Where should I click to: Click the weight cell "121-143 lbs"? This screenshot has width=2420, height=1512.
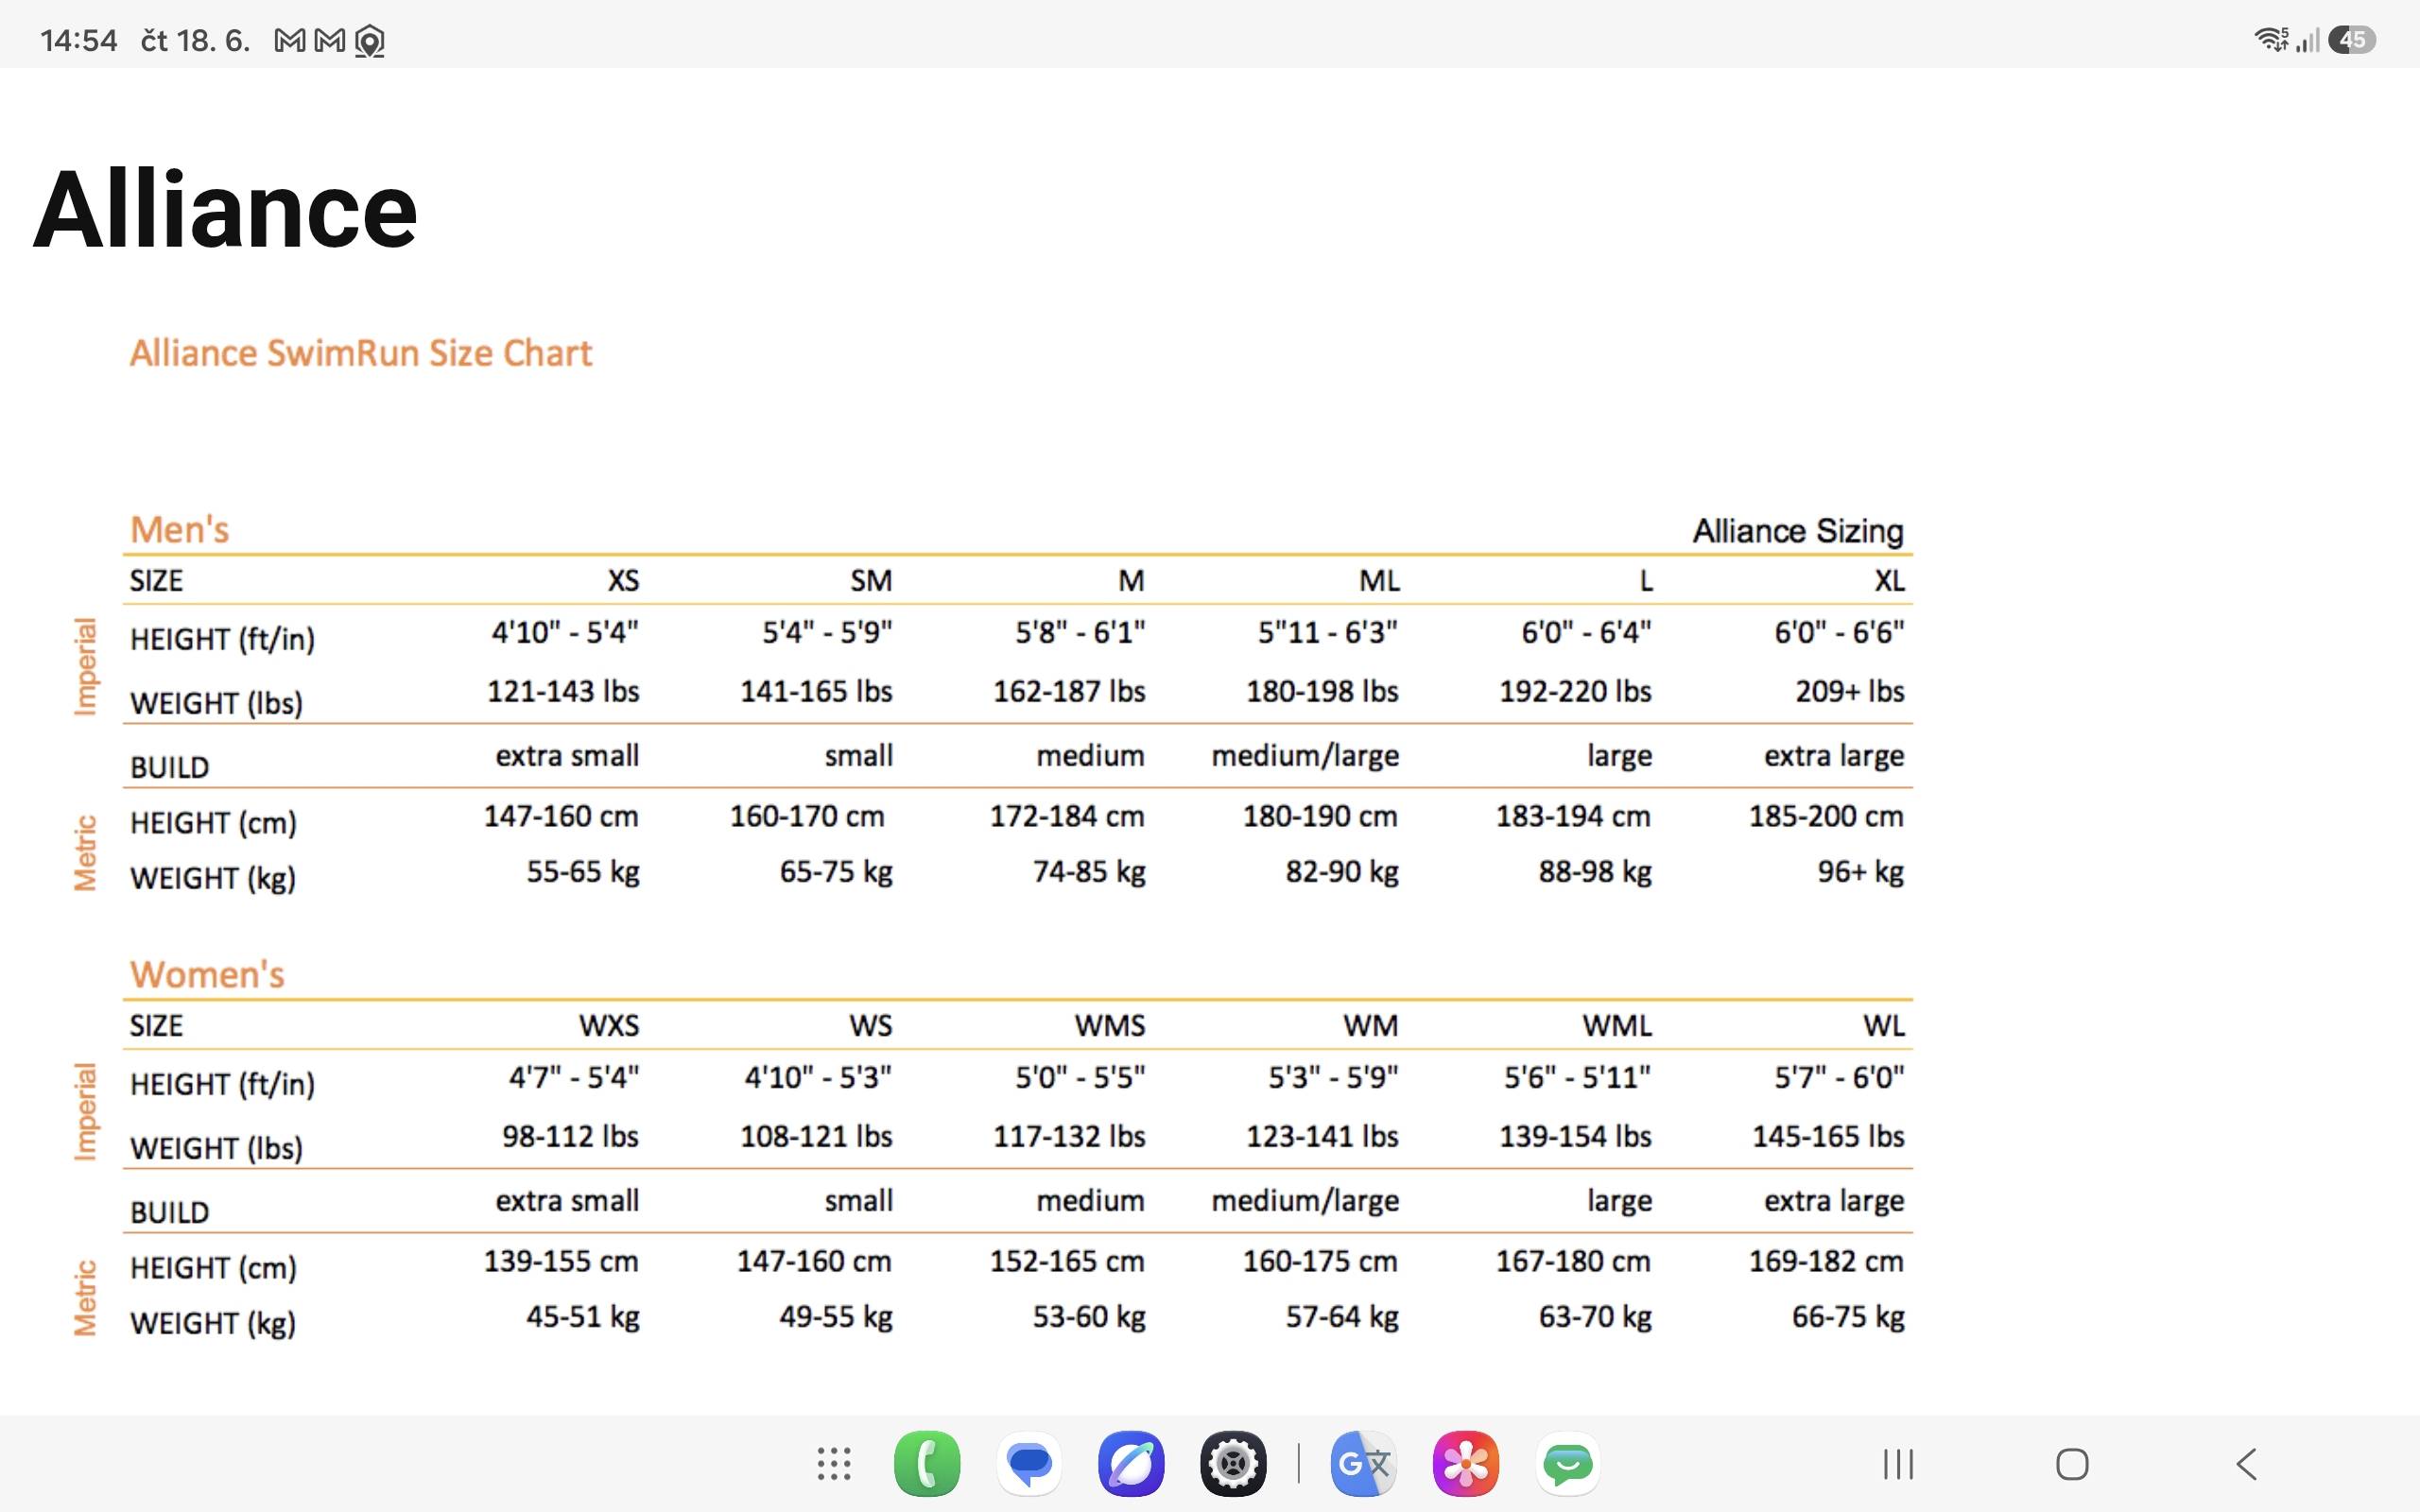[563, 691]
